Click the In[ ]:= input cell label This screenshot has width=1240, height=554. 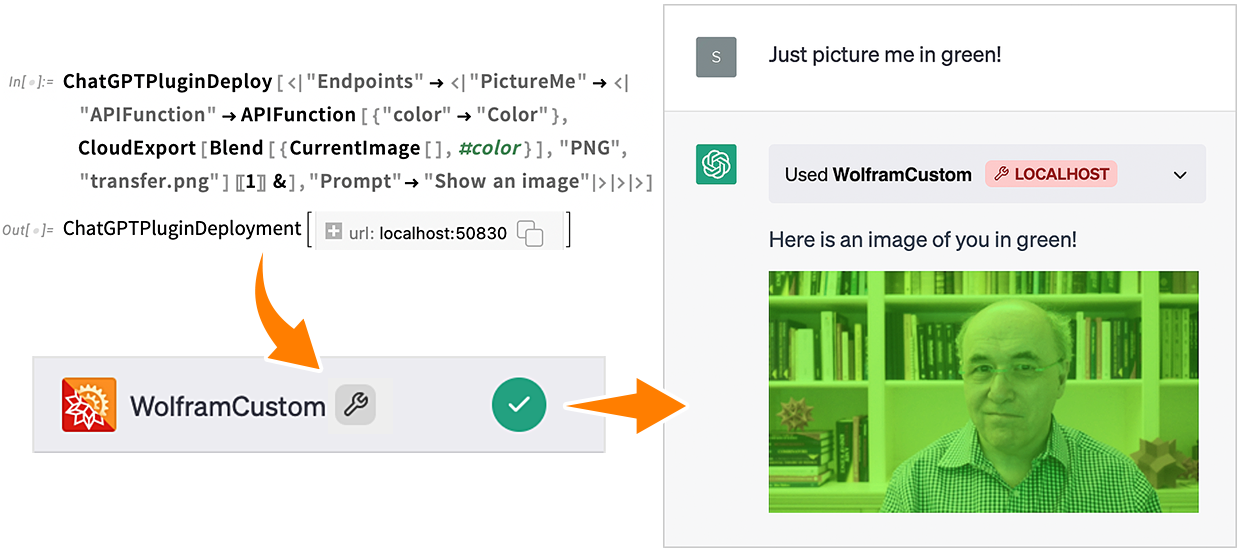pos(31,81)
